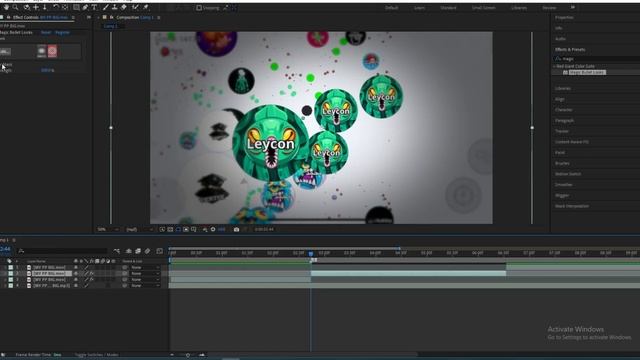640x360 pixels.
Task: Select the Eraser tool
Action: (124, 7)
